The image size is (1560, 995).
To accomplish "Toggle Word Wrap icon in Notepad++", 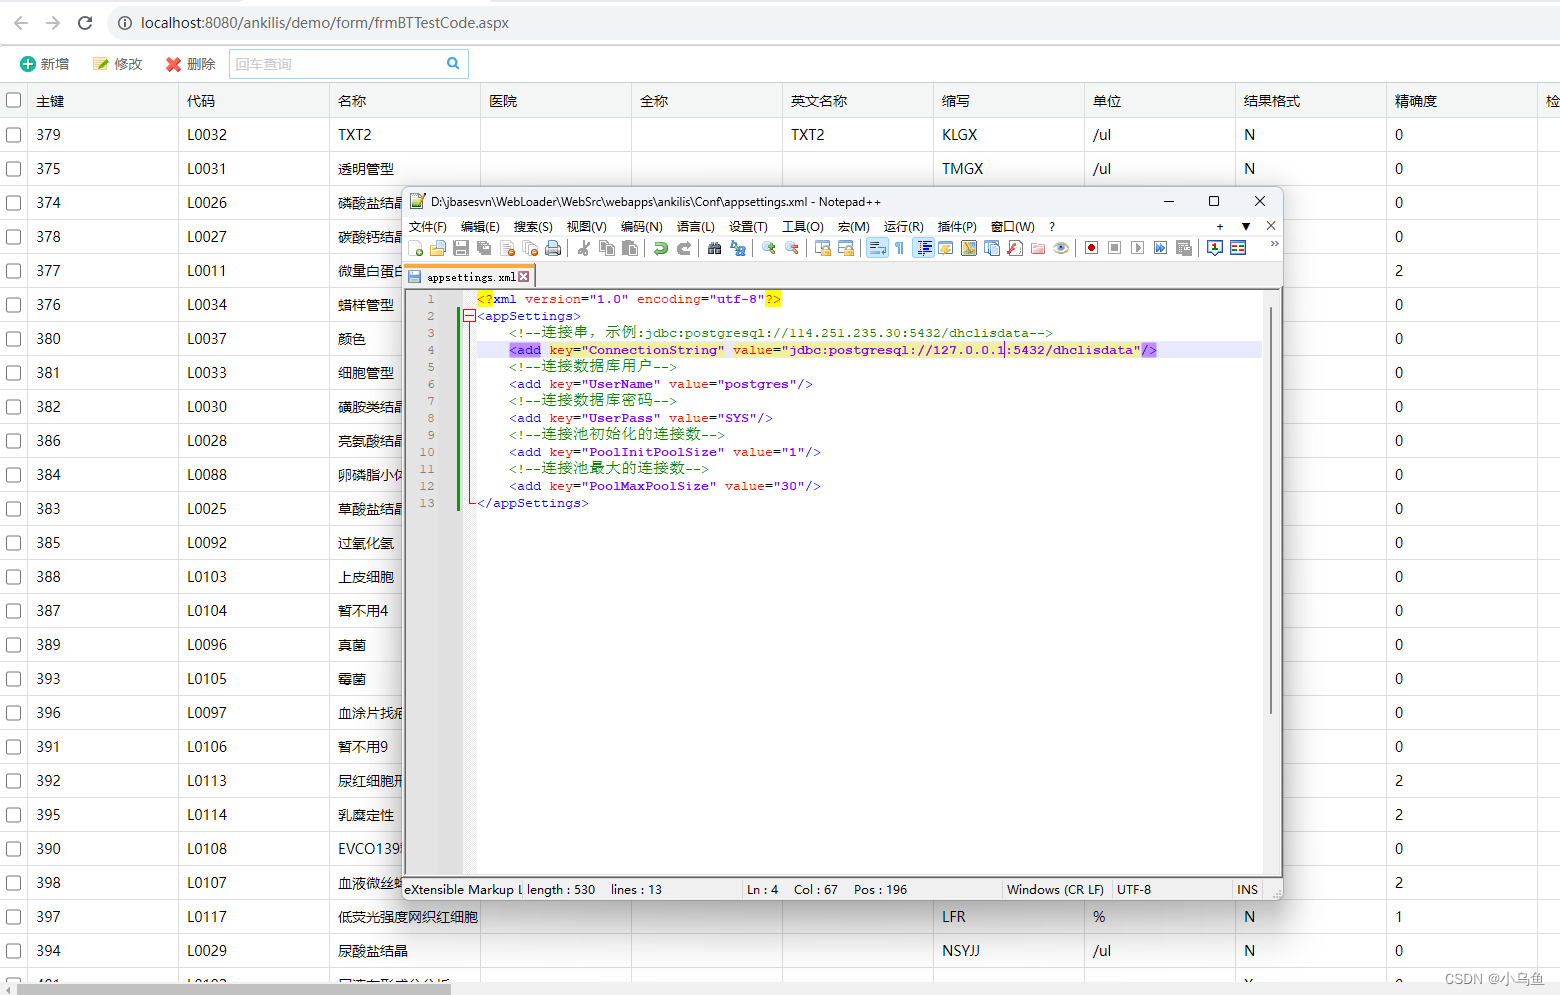I will 877,248.
